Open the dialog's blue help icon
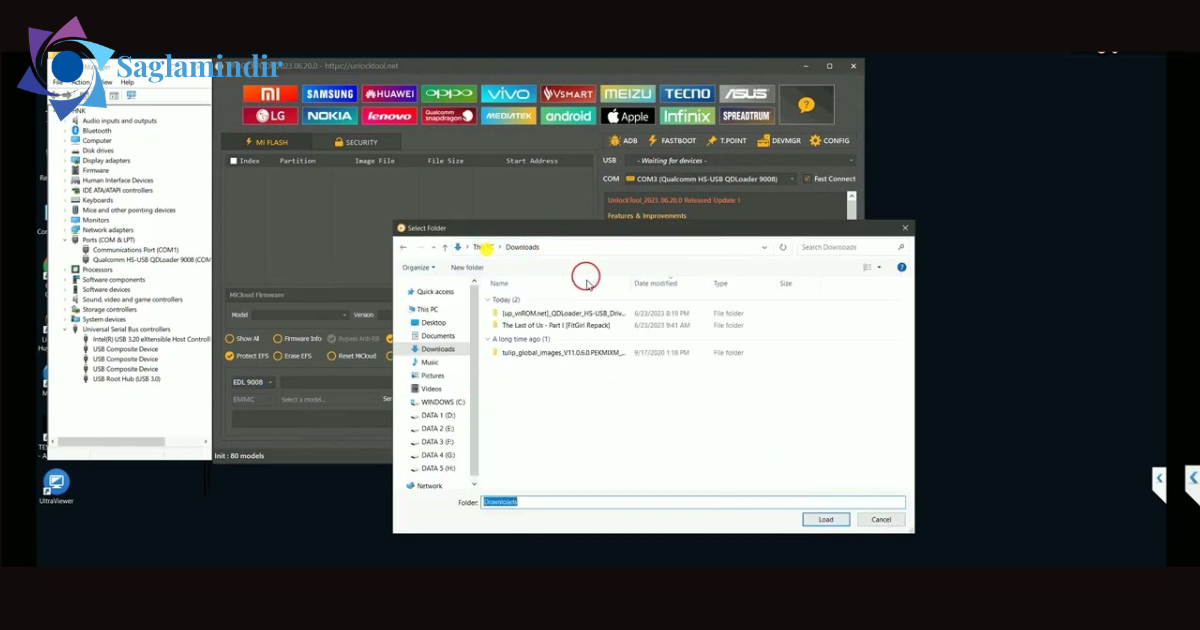This screenshot has width=1200, height=630. pyautogui.click(x=902, y=268)
